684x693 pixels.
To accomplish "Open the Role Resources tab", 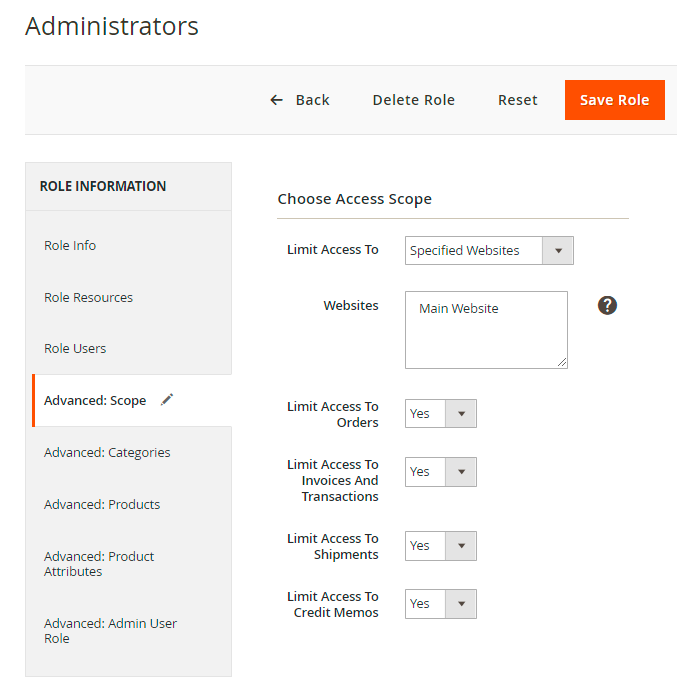I will pyautogui.click(x=88, y=298).
